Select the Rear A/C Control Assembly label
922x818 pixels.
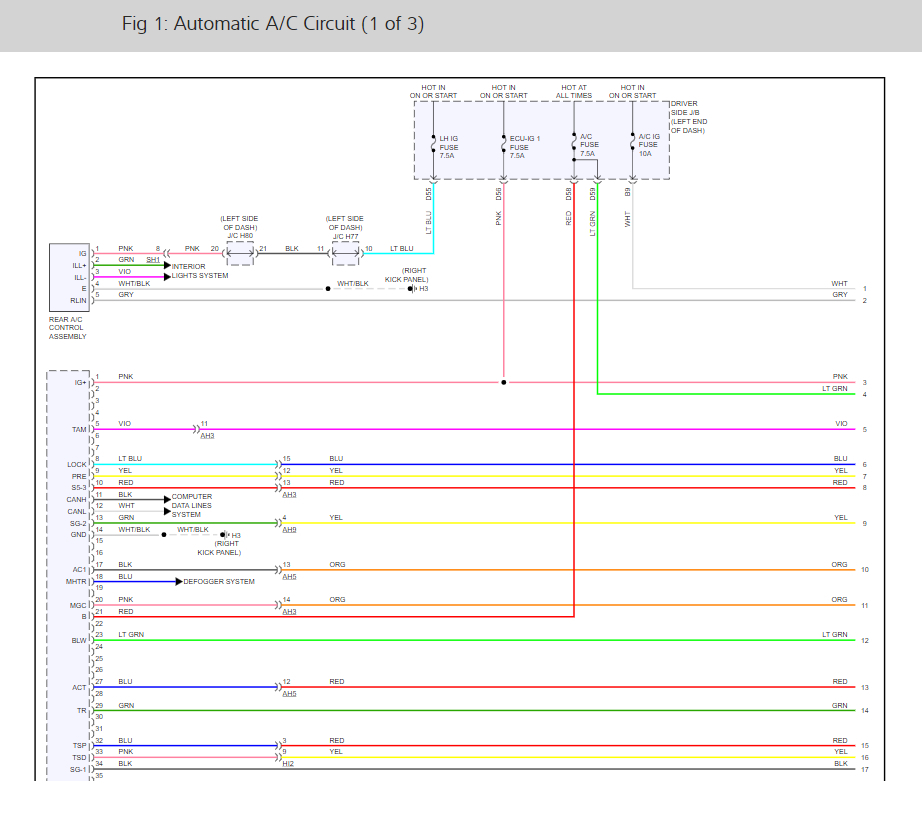pos(67,328)
